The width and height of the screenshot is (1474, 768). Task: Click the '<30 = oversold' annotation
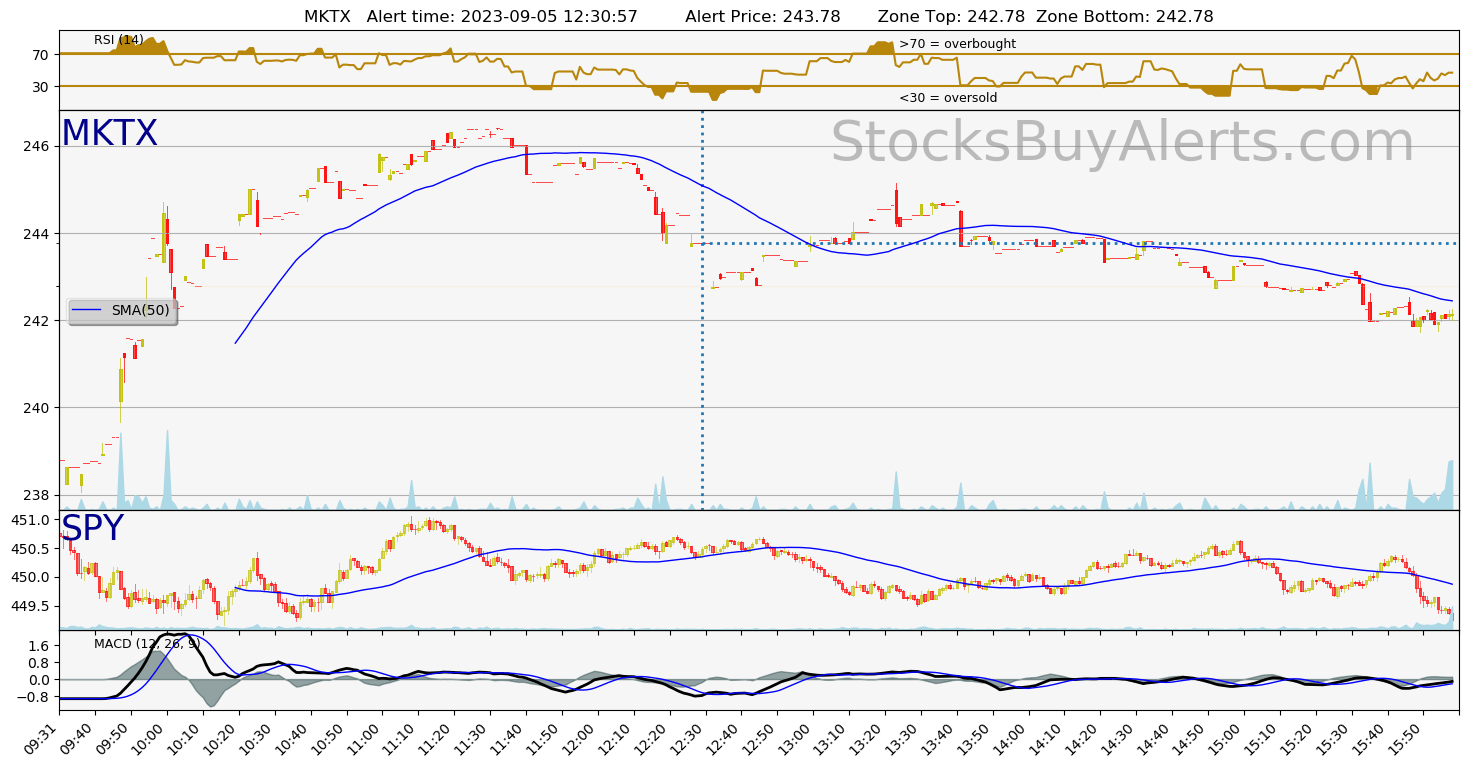948,98
